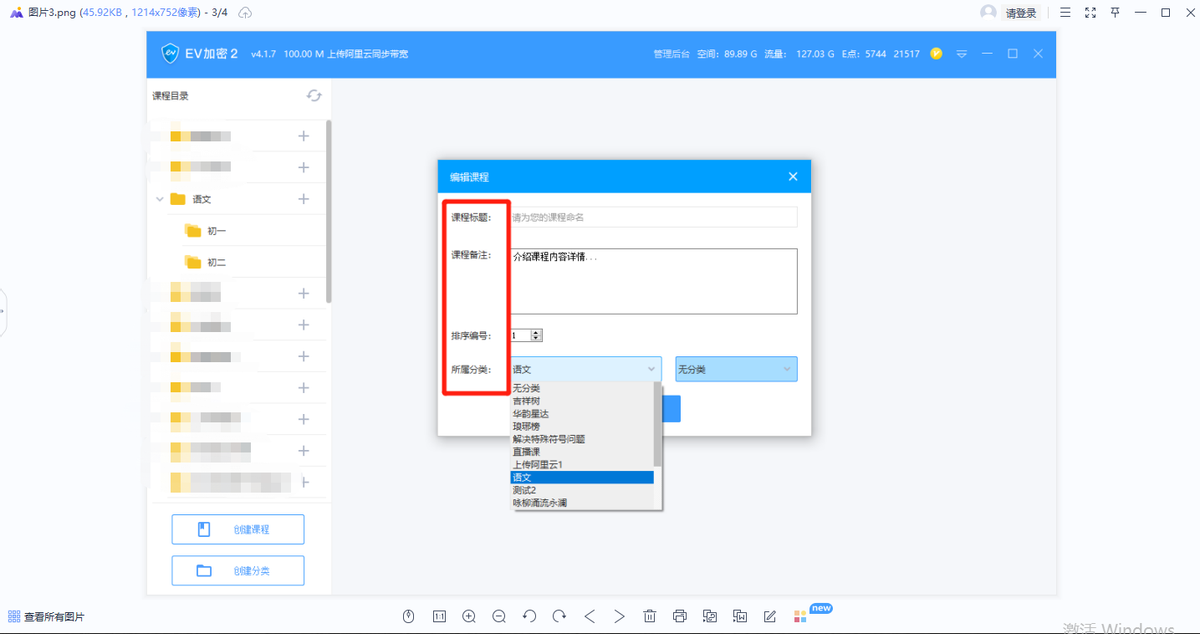Refresh the 课程目录 list

point(314,95)
